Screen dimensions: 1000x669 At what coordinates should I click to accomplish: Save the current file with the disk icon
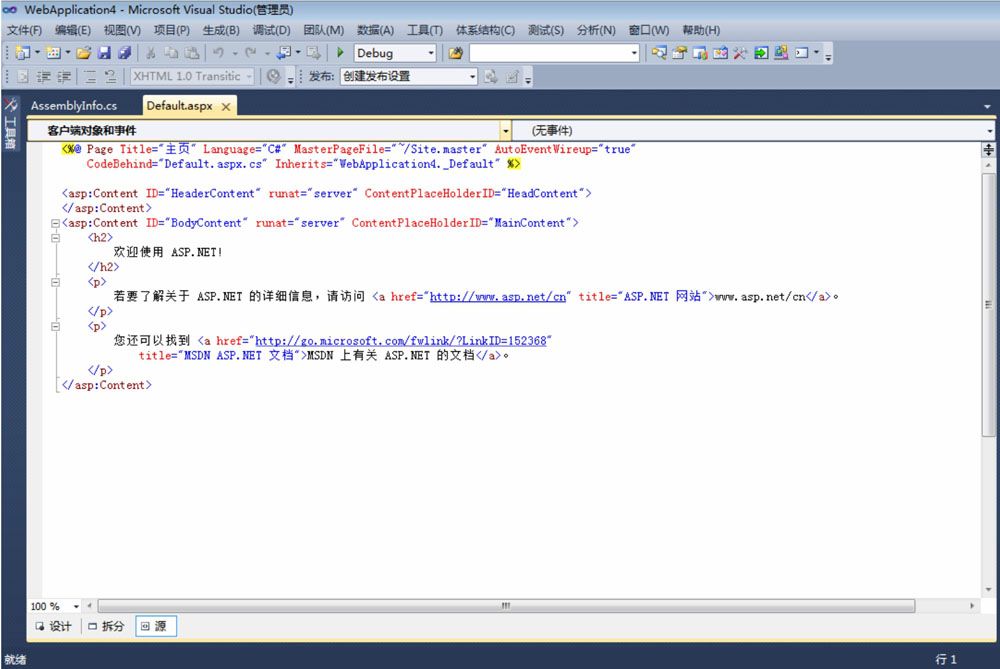(x=105, y=53)
